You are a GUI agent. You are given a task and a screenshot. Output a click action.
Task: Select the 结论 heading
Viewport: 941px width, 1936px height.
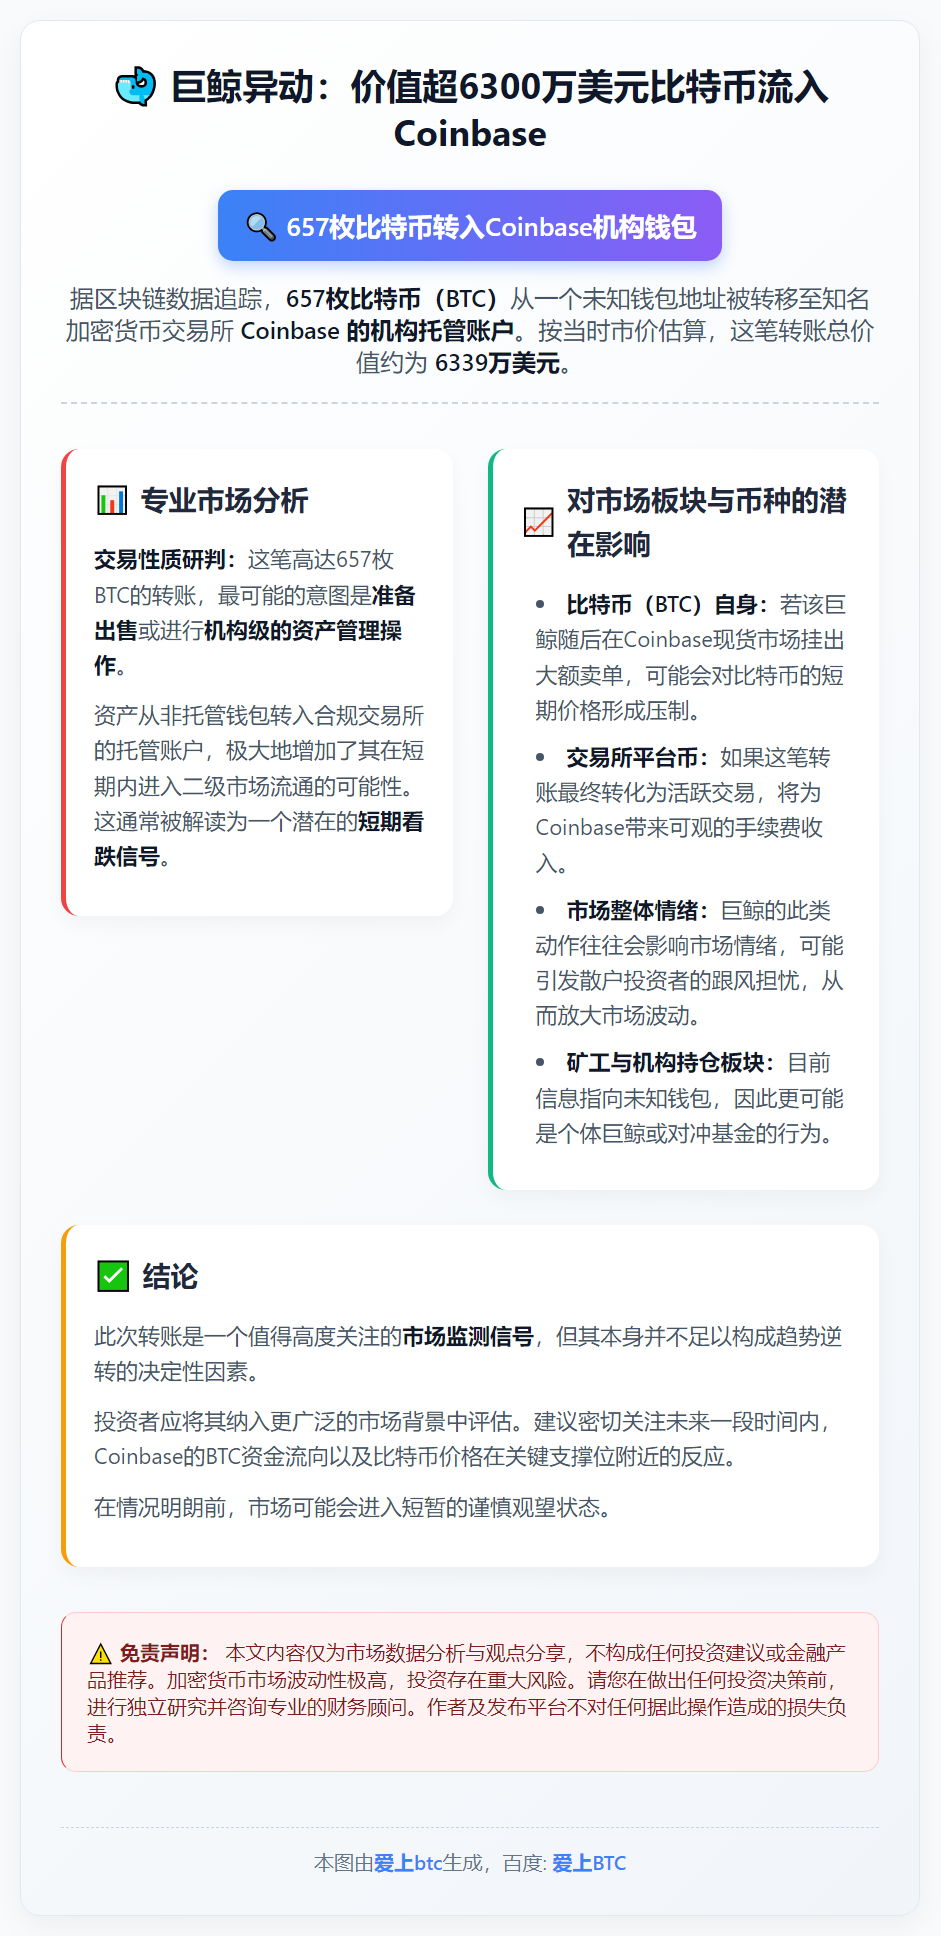tap(170, 1276)
